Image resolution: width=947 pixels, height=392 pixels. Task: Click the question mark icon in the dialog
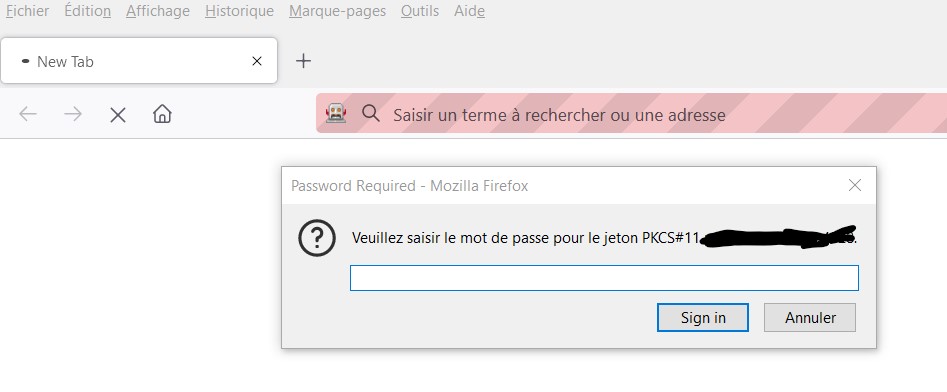coord(316,239)
